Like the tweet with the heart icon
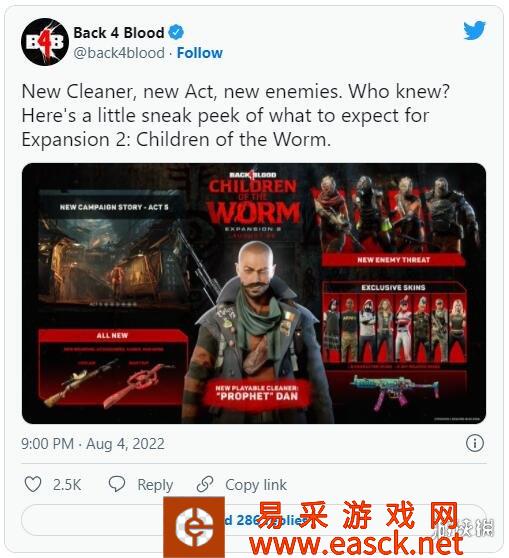The height and width of the screenshot is (558, 509). click(33, 484)
